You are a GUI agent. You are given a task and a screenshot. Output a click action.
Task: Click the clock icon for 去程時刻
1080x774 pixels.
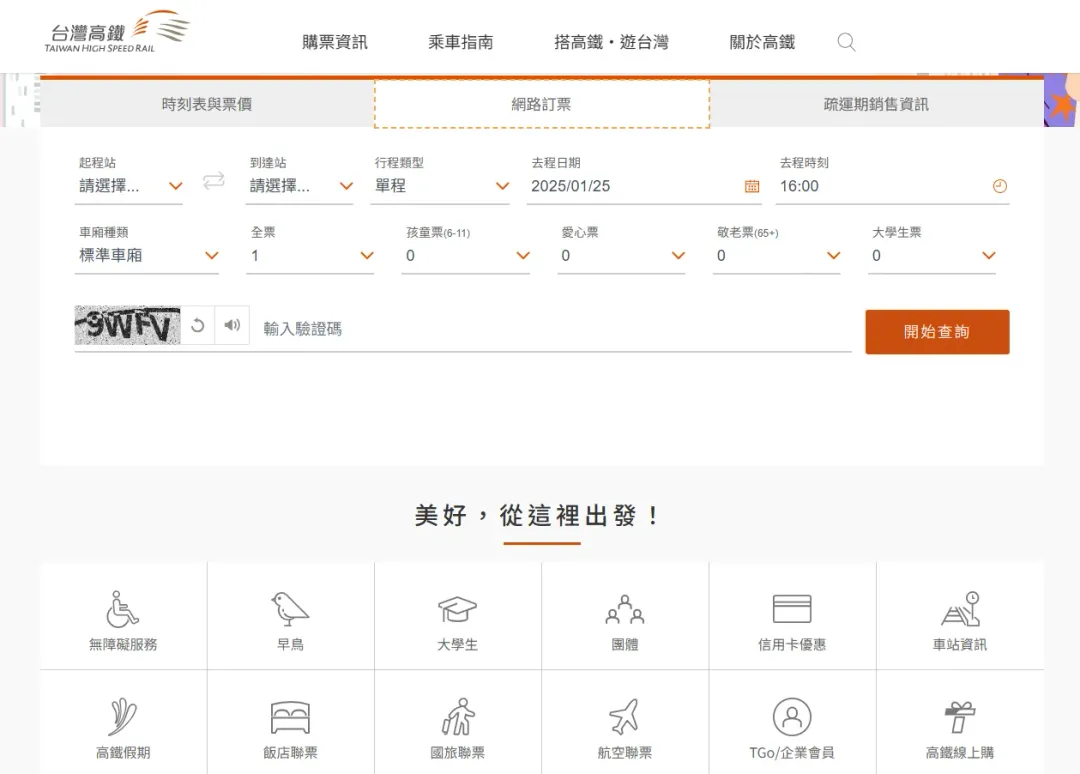(x=1000, y=186)
